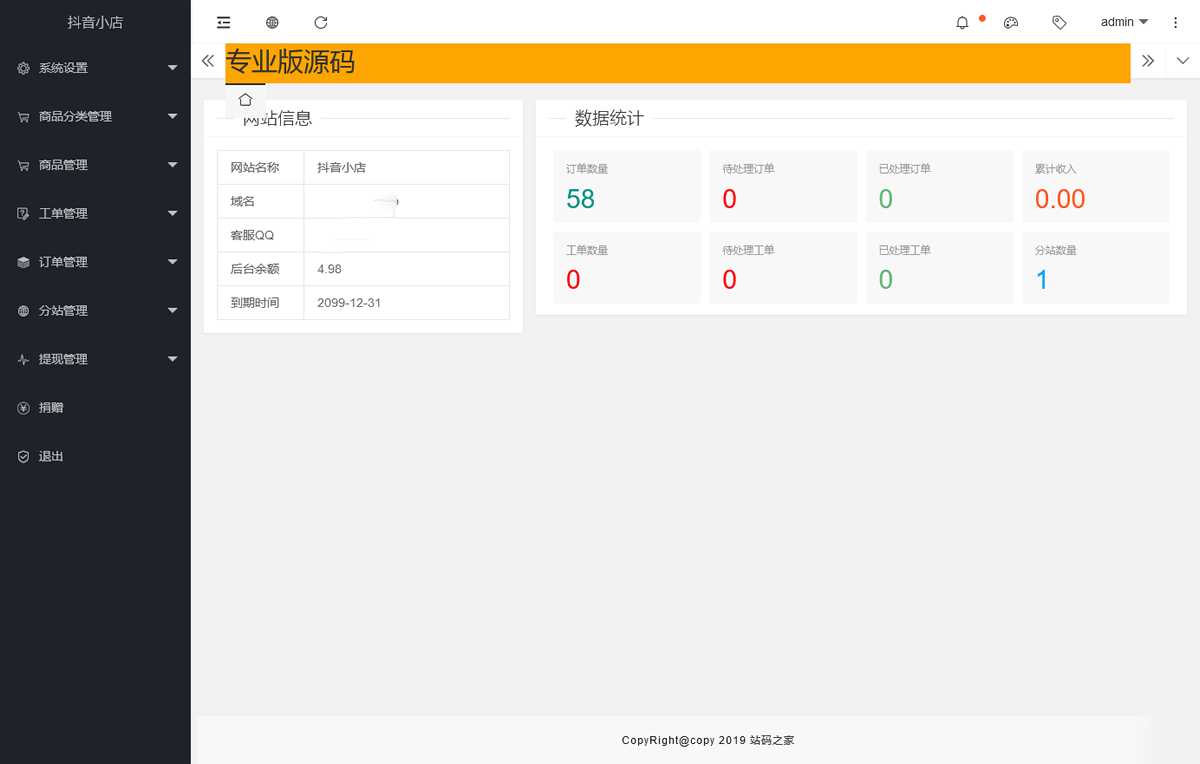Expand 商品分类管理 sidebar menu

[x=95, y=117]
